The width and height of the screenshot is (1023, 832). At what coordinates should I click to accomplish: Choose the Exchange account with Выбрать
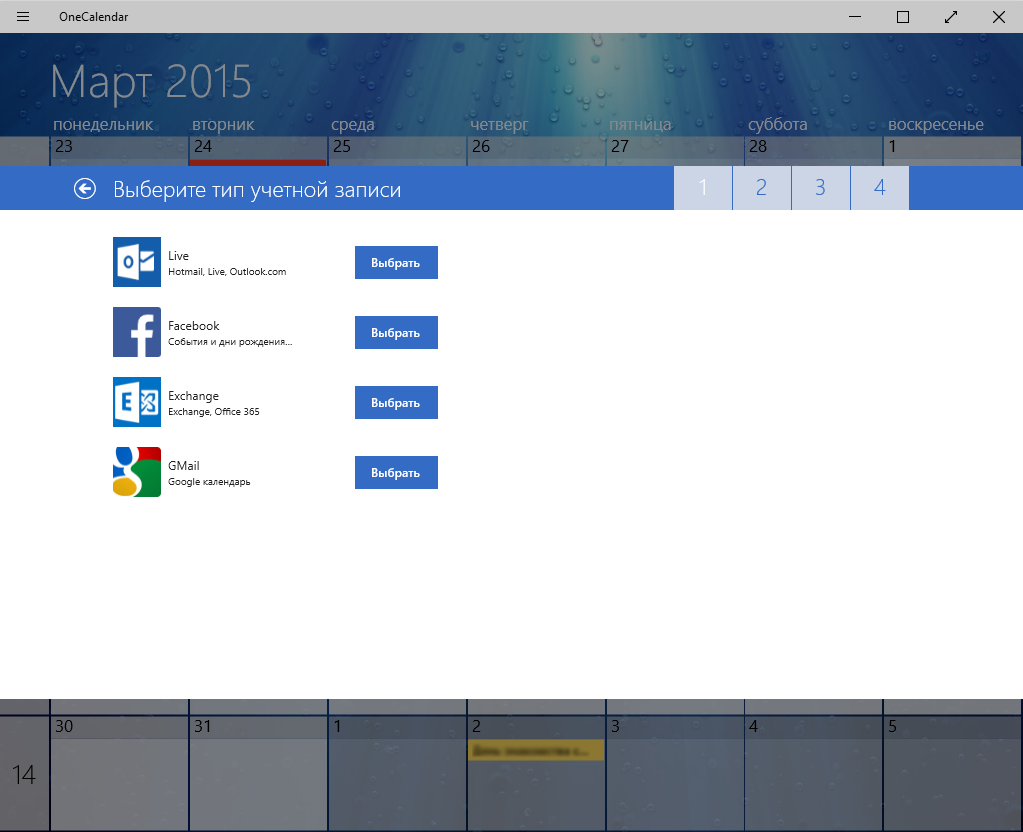(x=396, y=402)
